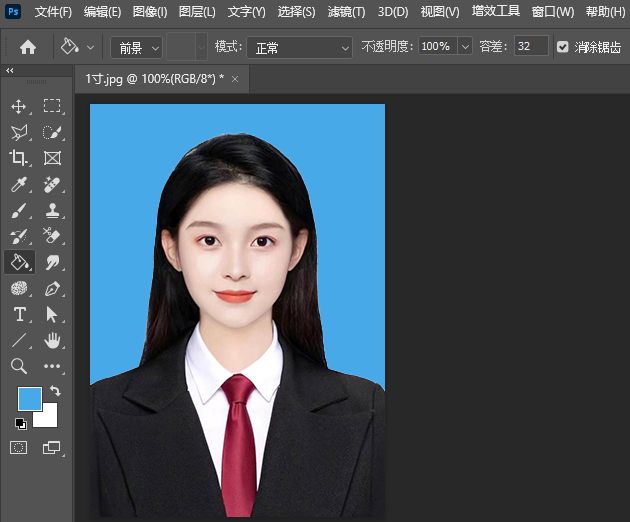Select the Crop tool
This screenshot has width=630, height=522.
point(19,158)
